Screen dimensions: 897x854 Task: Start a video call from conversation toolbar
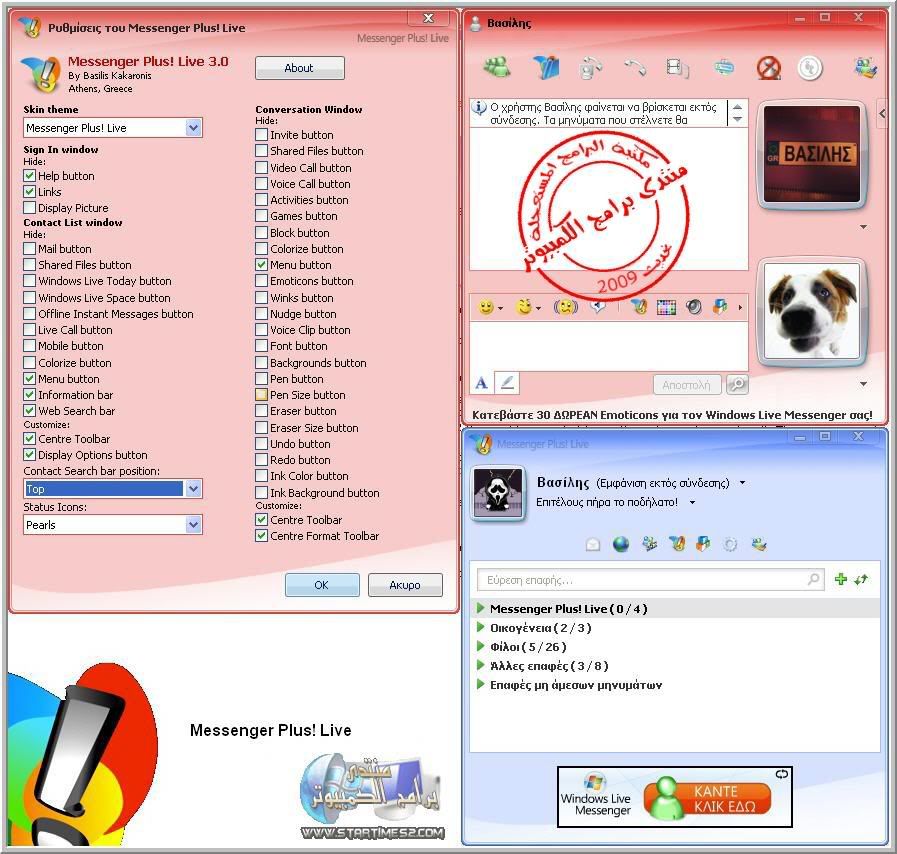click(x=590, y=68)
